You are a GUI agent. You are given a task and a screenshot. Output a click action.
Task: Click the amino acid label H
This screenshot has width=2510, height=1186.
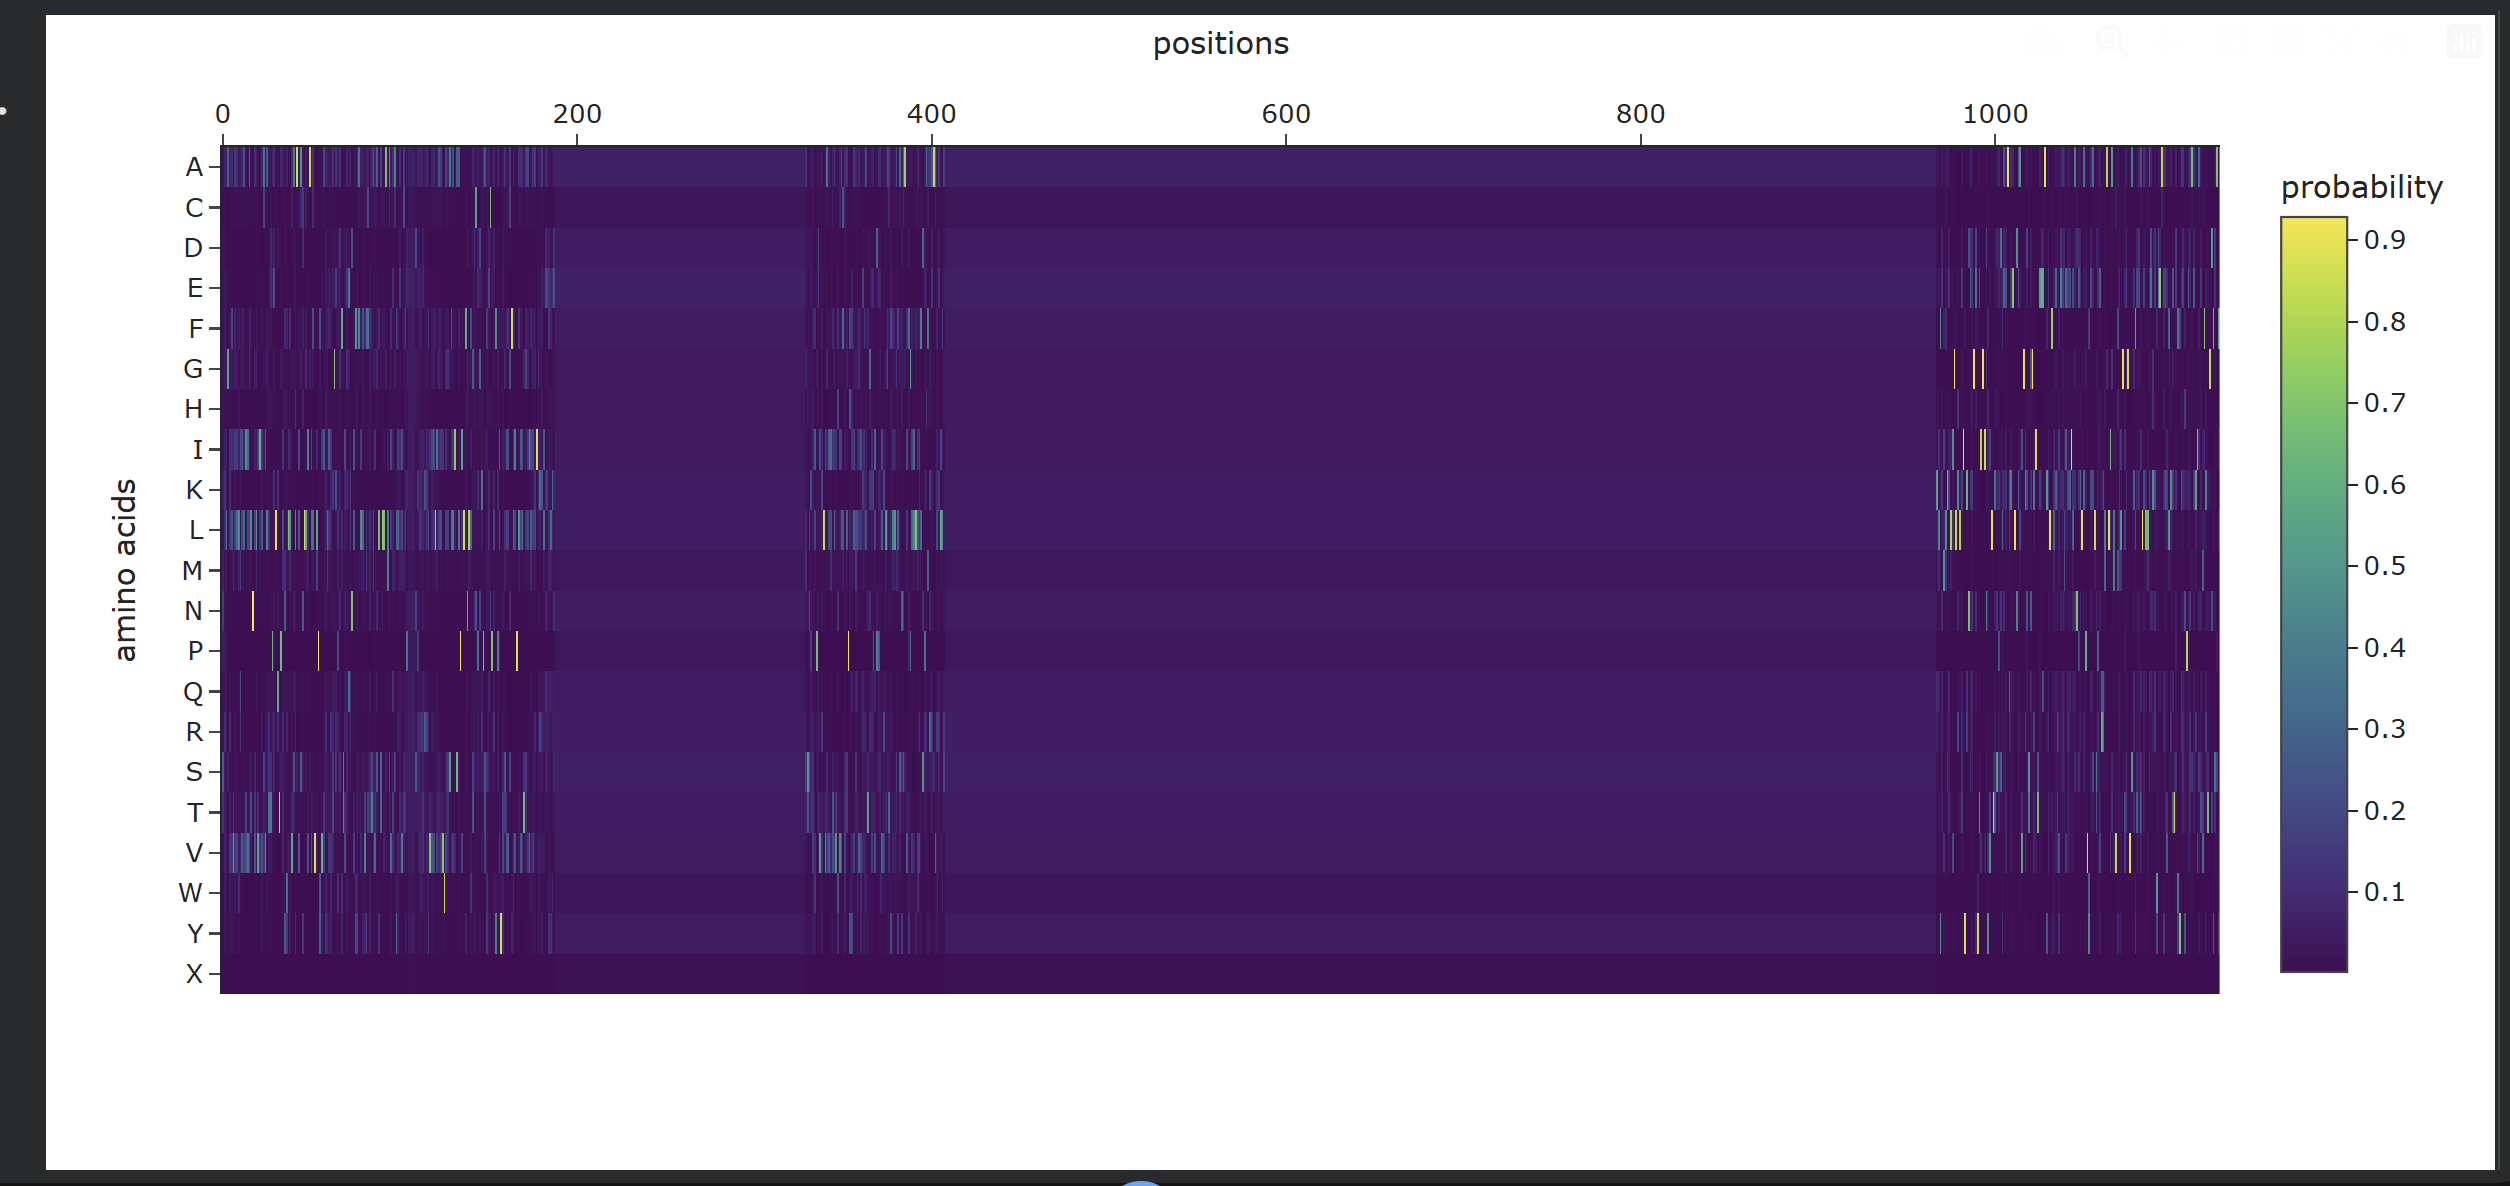[x=193, y=409]
